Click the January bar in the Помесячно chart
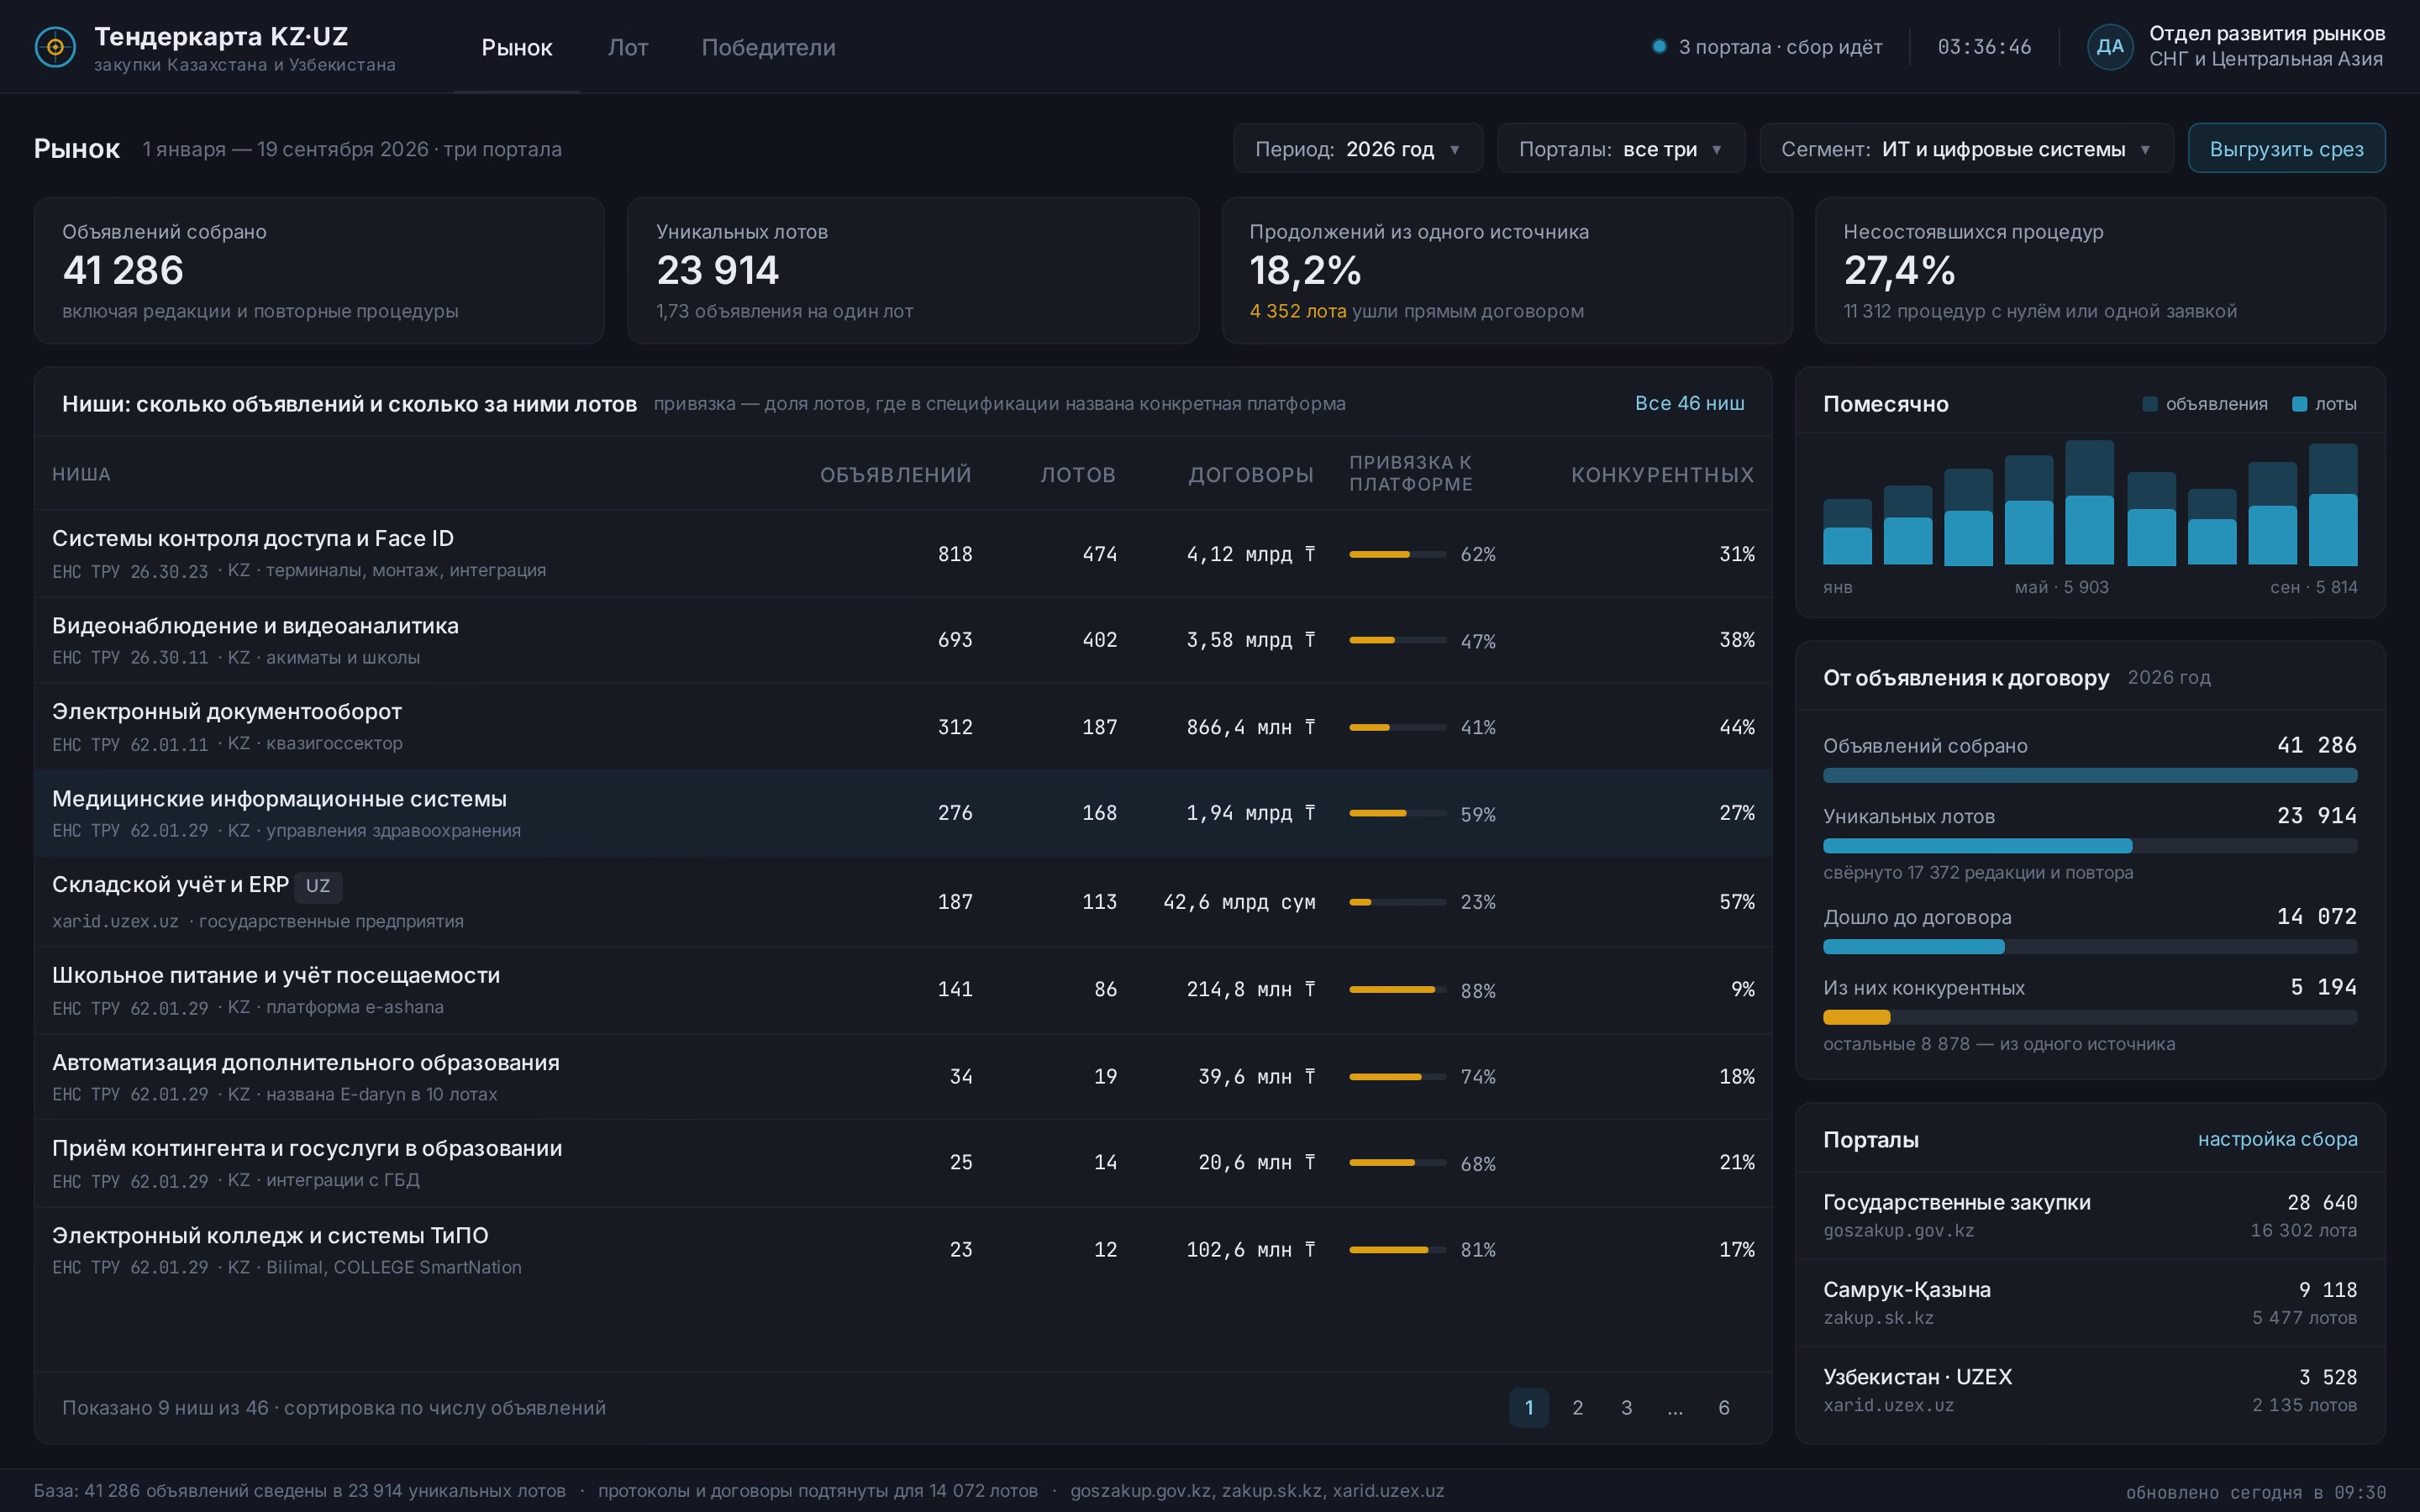 [1847, 532]
